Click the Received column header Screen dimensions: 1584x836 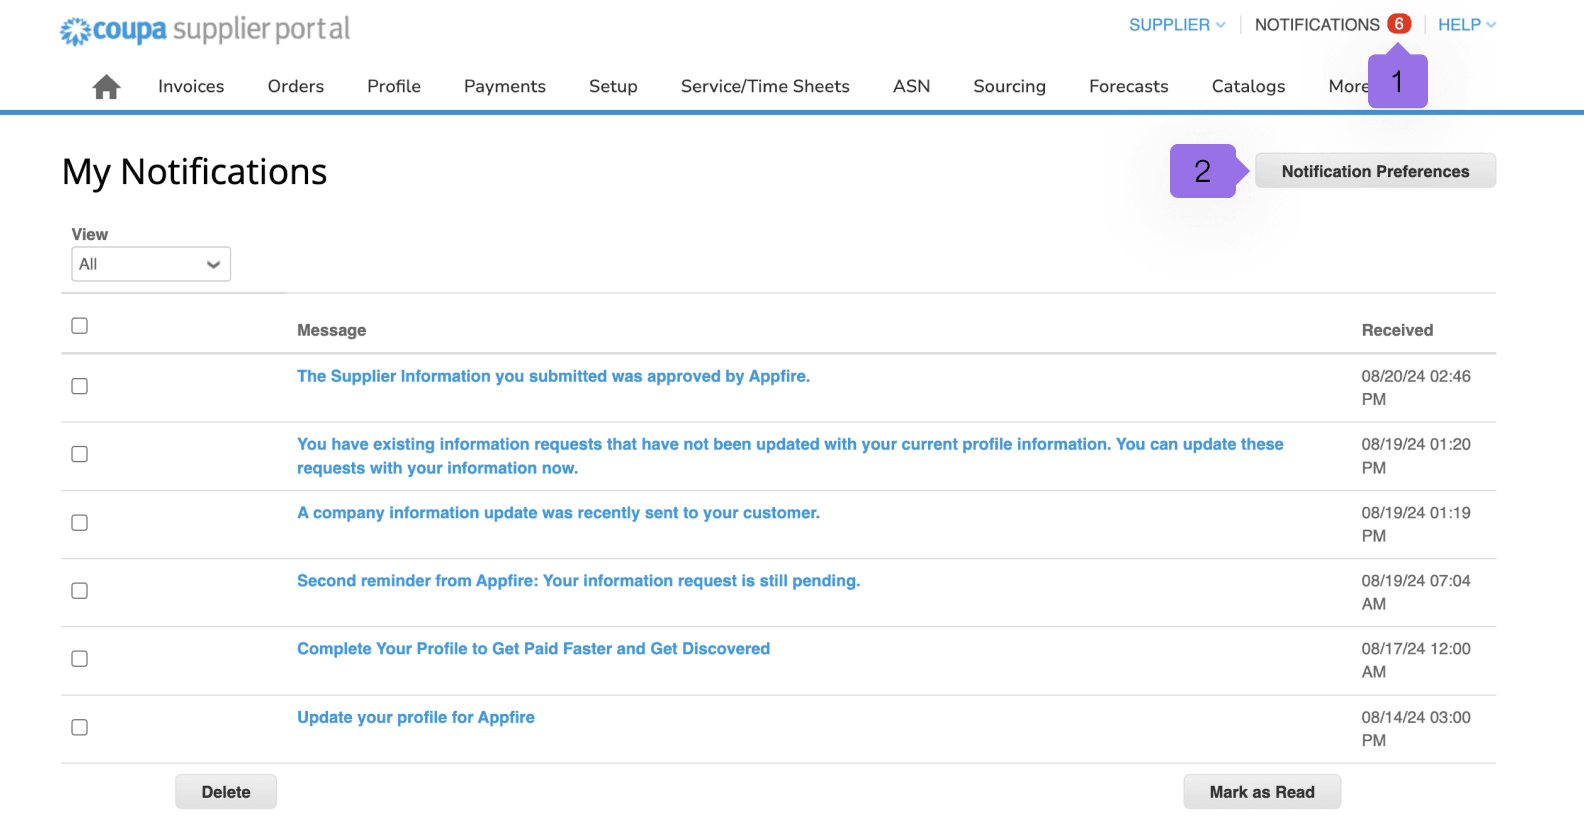click(x=1397, y=330)
